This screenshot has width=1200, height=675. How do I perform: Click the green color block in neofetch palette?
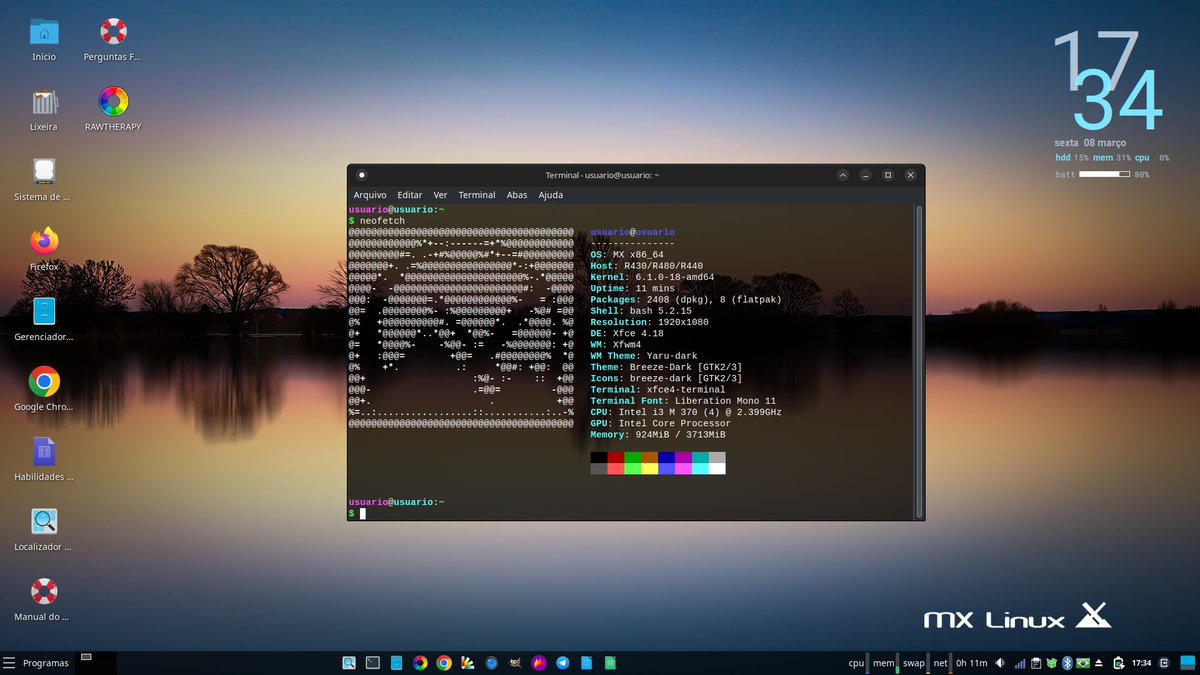(632, 457)
